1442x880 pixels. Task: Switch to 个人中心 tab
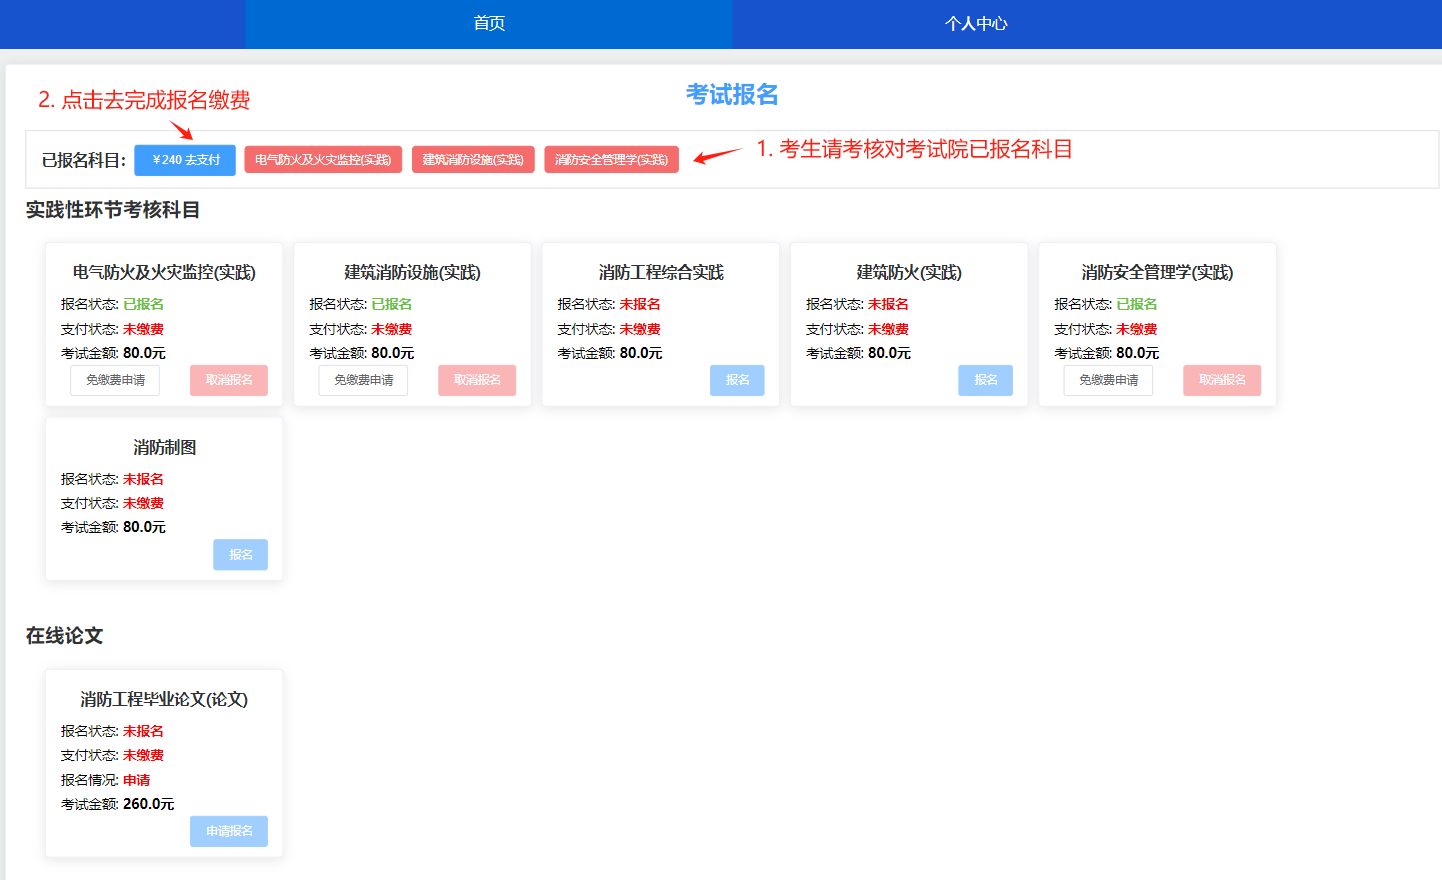tap(976, 24)
